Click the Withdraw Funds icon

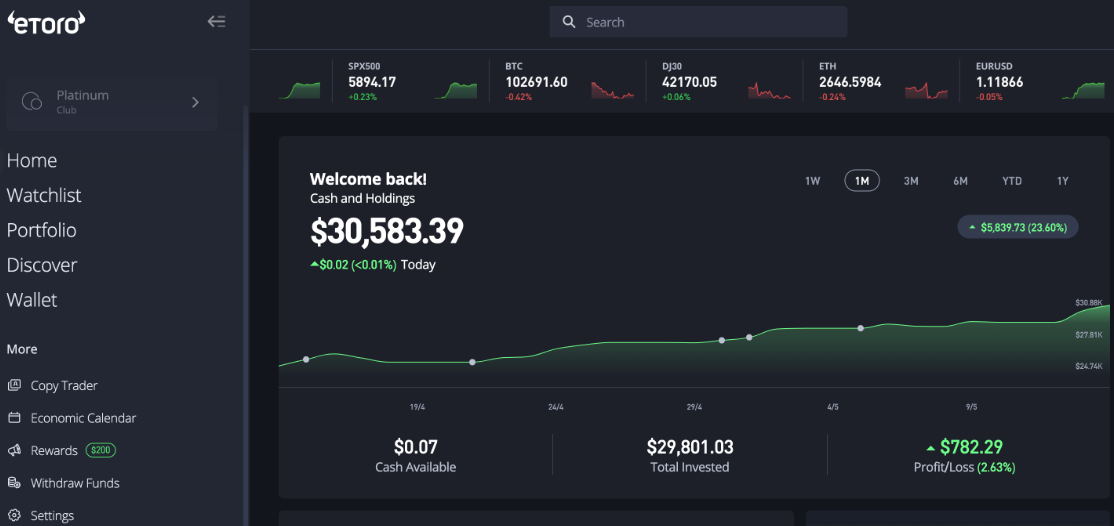[14, 483]
